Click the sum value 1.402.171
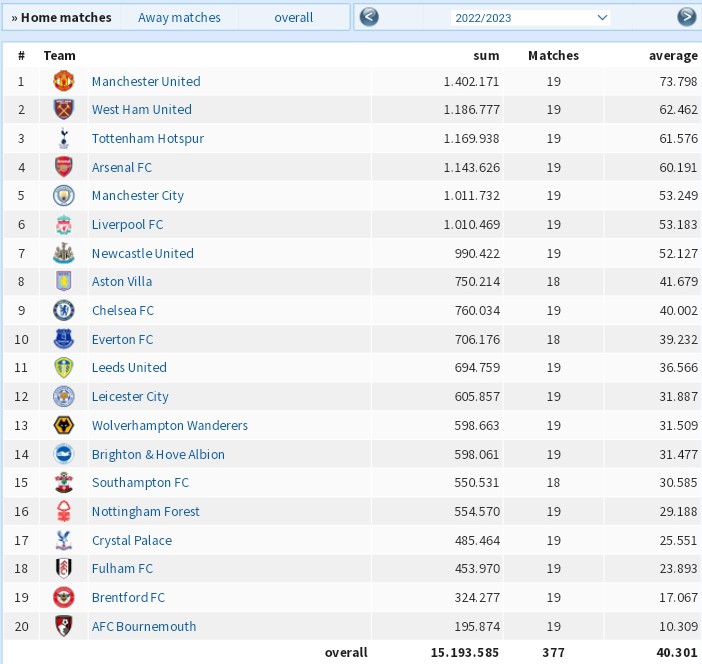 [471, 81]
